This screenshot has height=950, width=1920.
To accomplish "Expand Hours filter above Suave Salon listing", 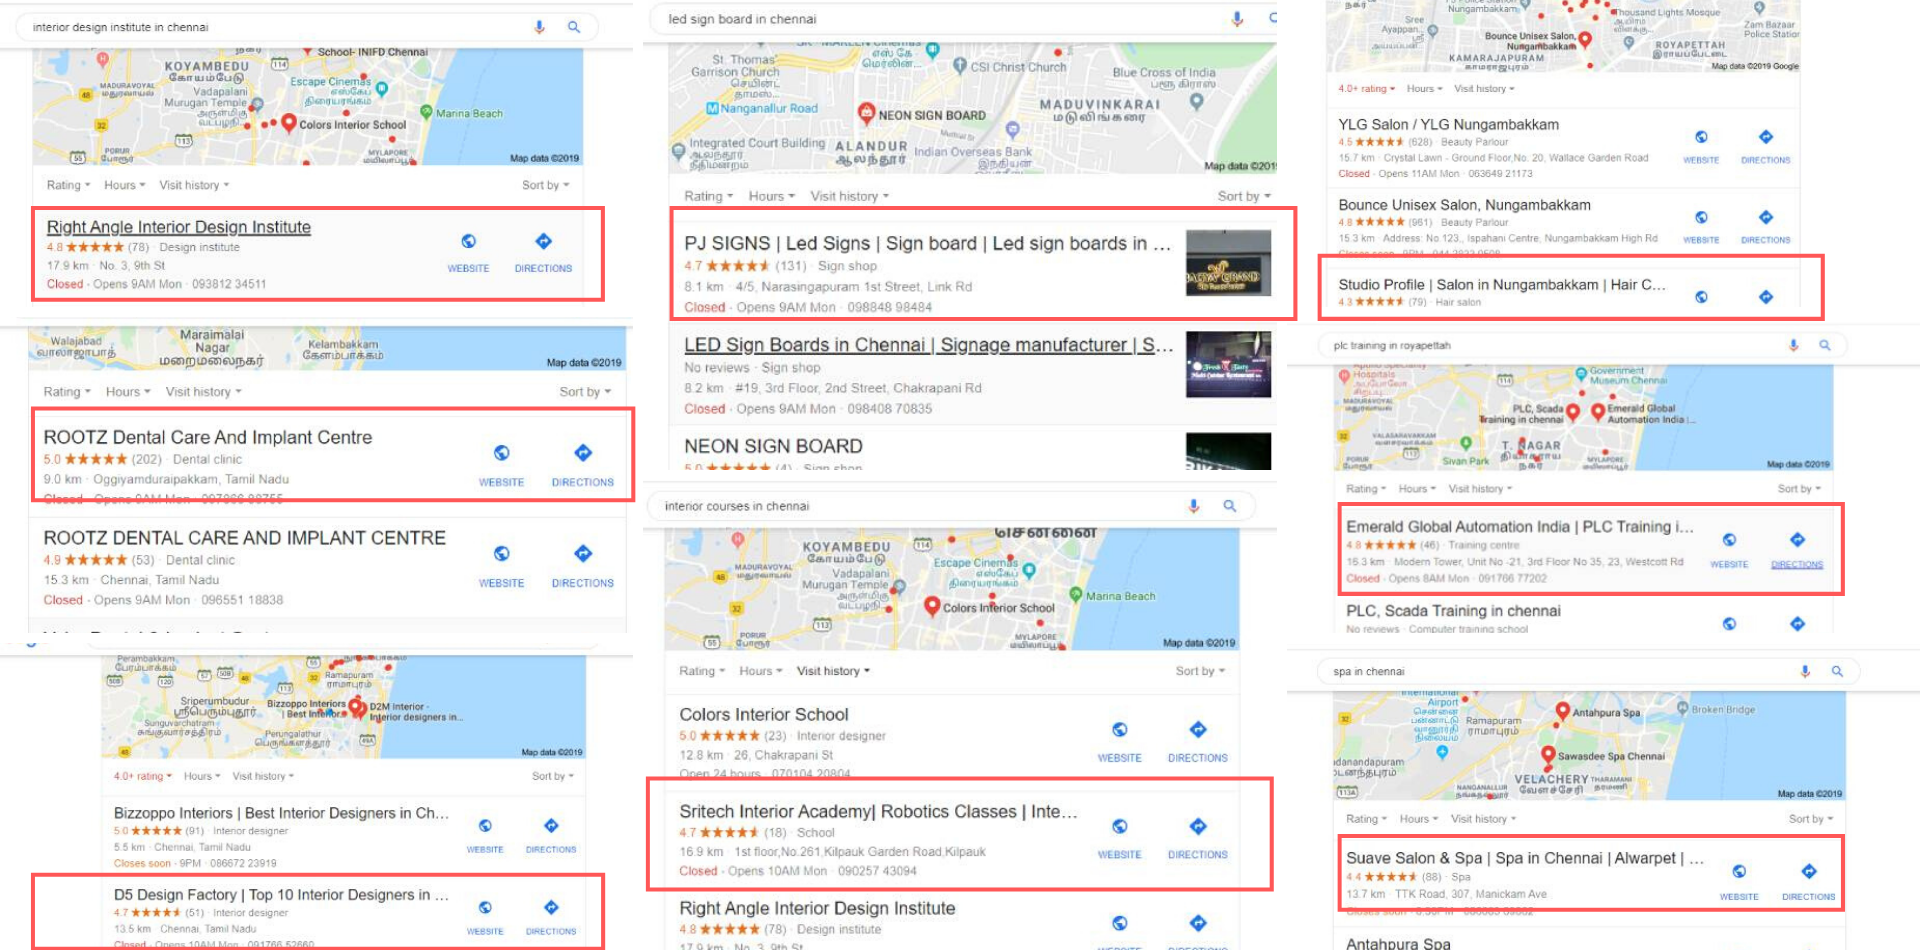I will point(1419,819).
